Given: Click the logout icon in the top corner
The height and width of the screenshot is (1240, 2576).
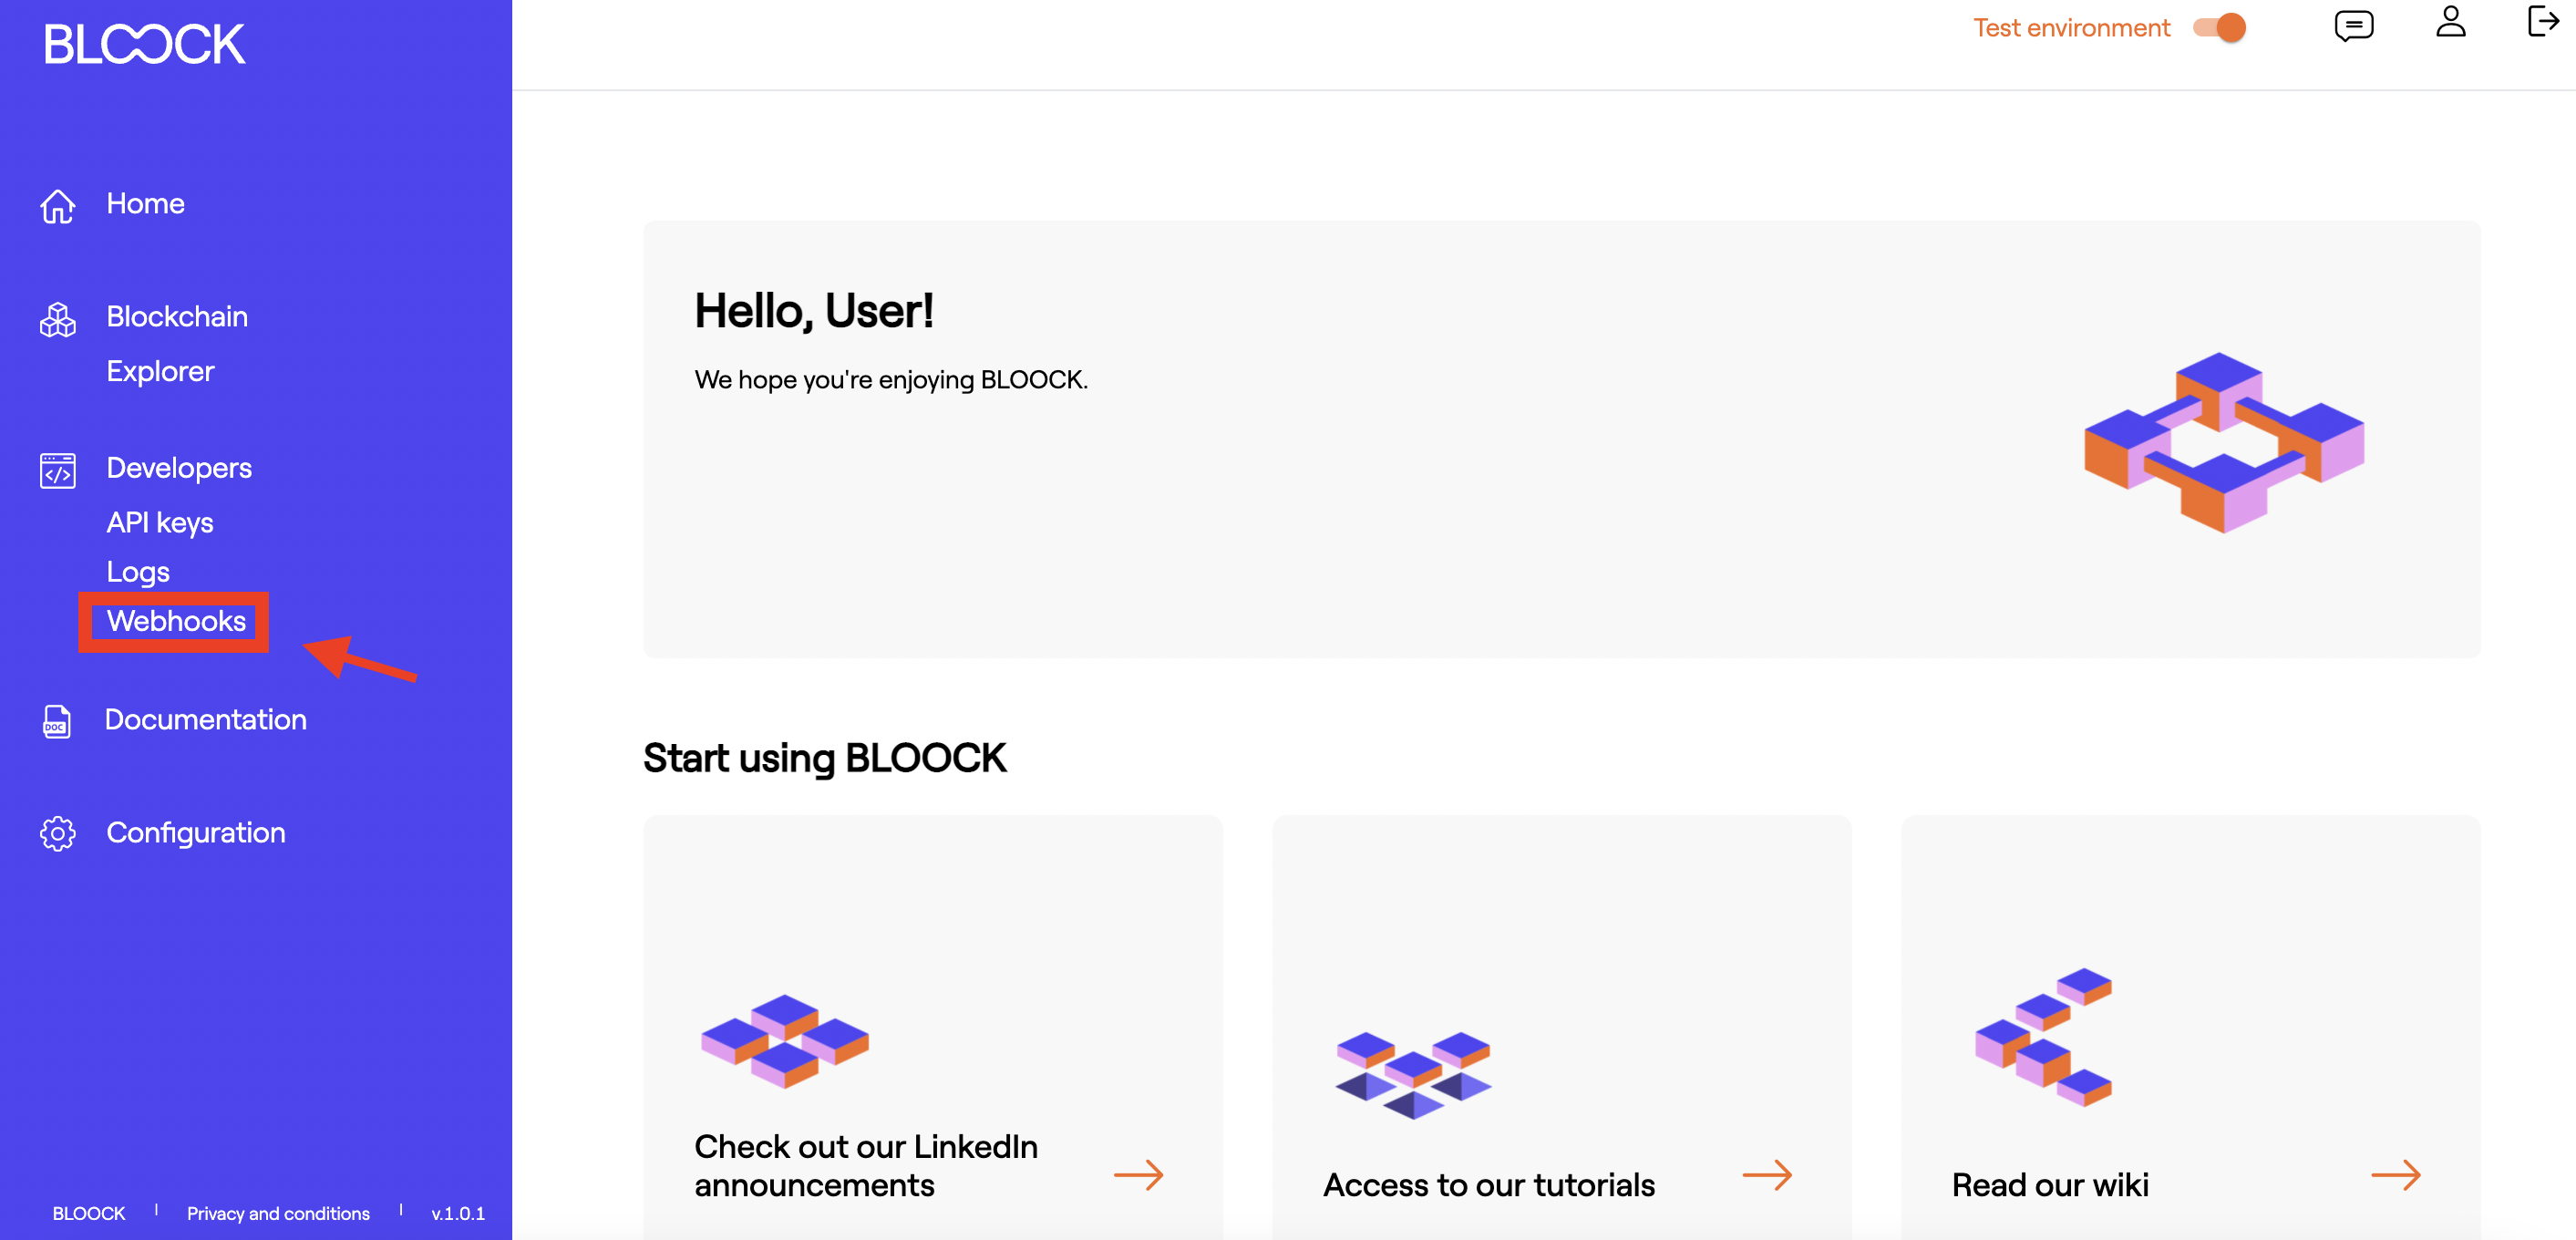Looking at the screenshot, I should click(2543, 22).
